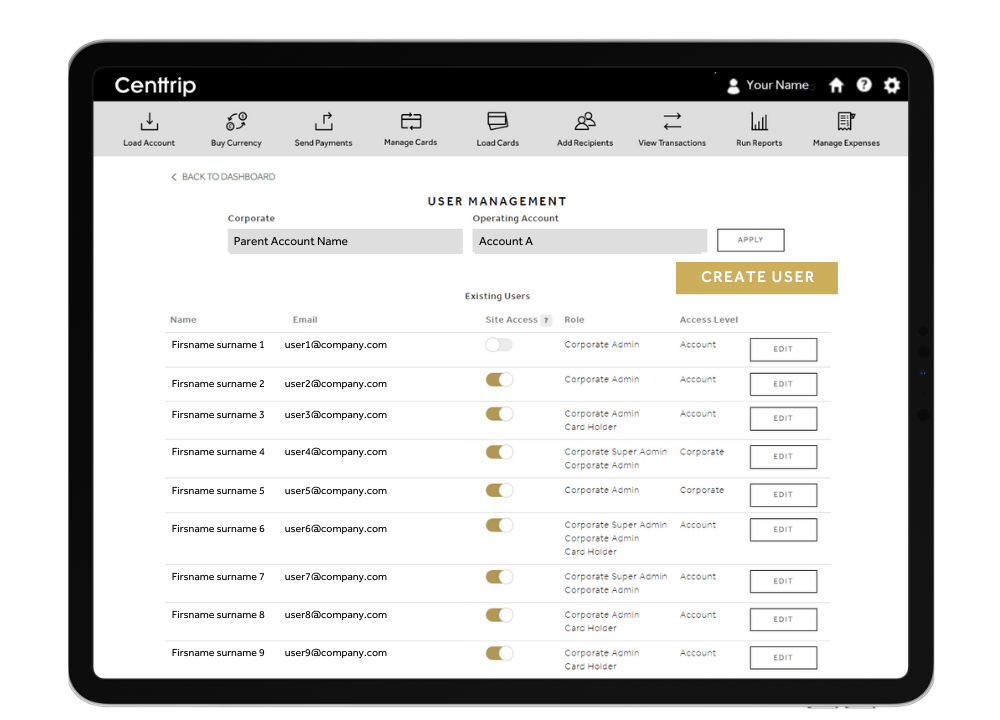Disable site access for Firsname surname 2
This screenshot has width=1000, height=720.
[499, 380]
